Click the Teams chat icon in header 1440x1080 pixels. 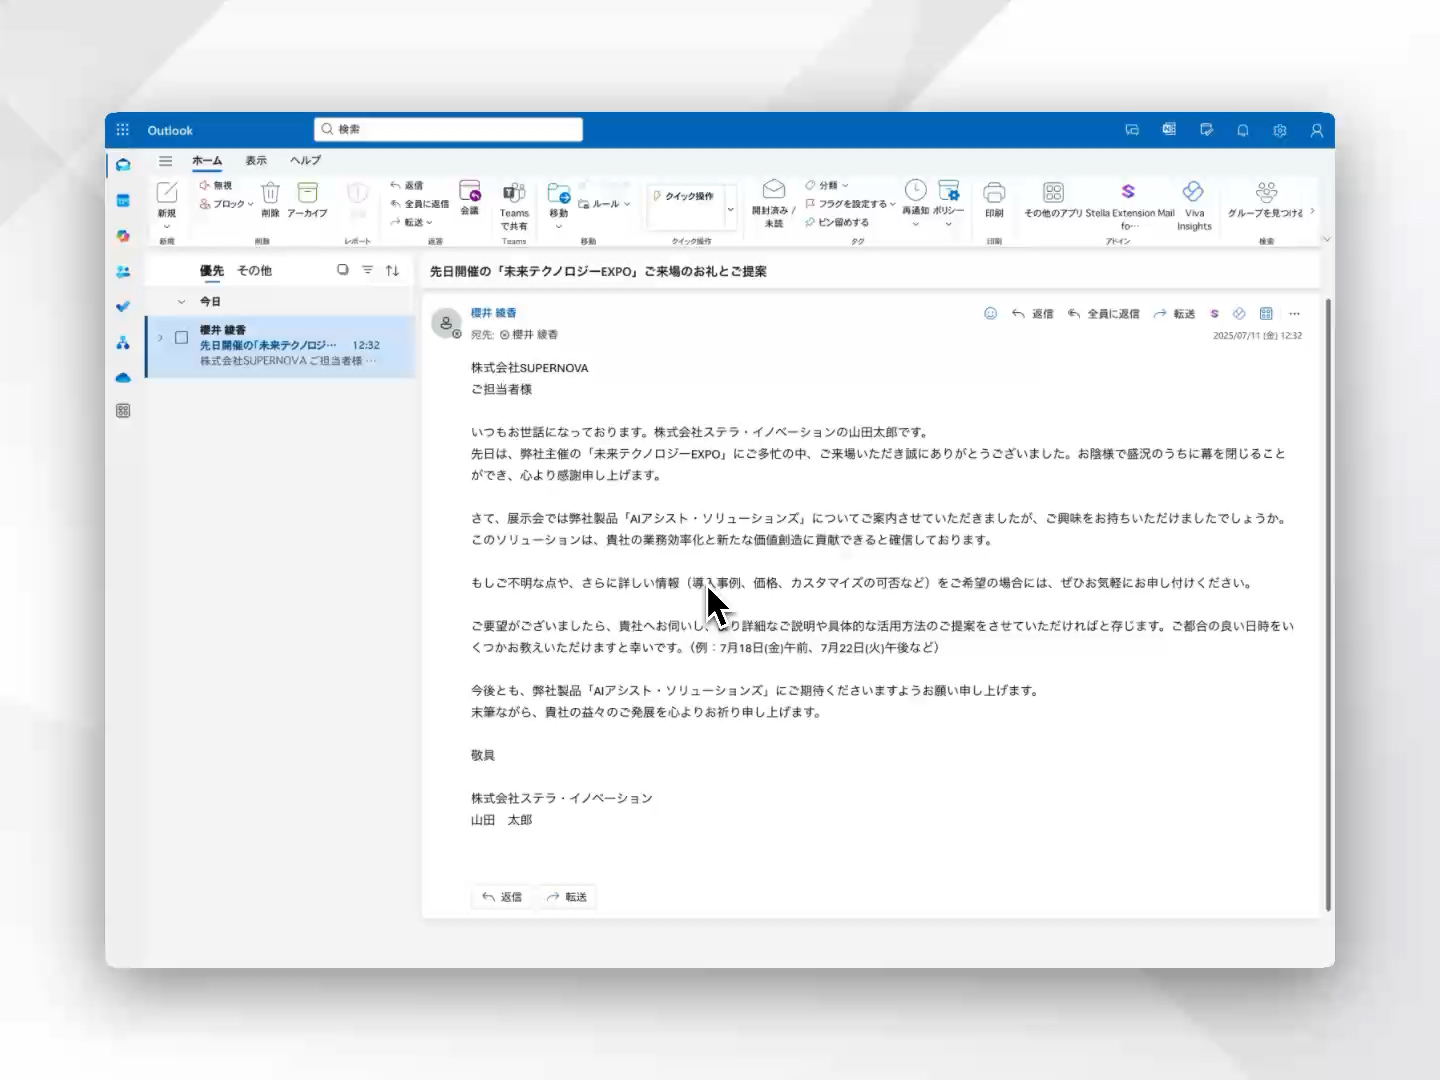point(1132,130)
